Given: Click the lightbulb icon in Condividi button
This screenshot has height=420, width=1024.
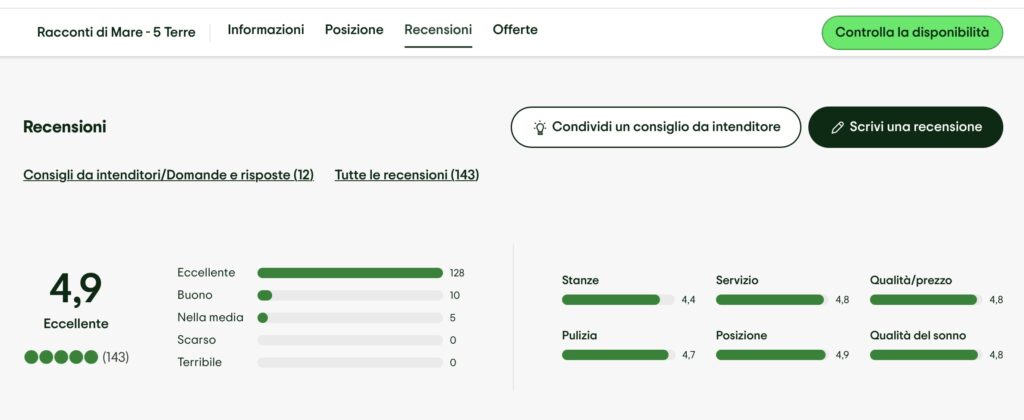Looking at the screenshot, I should pos(540,128).
